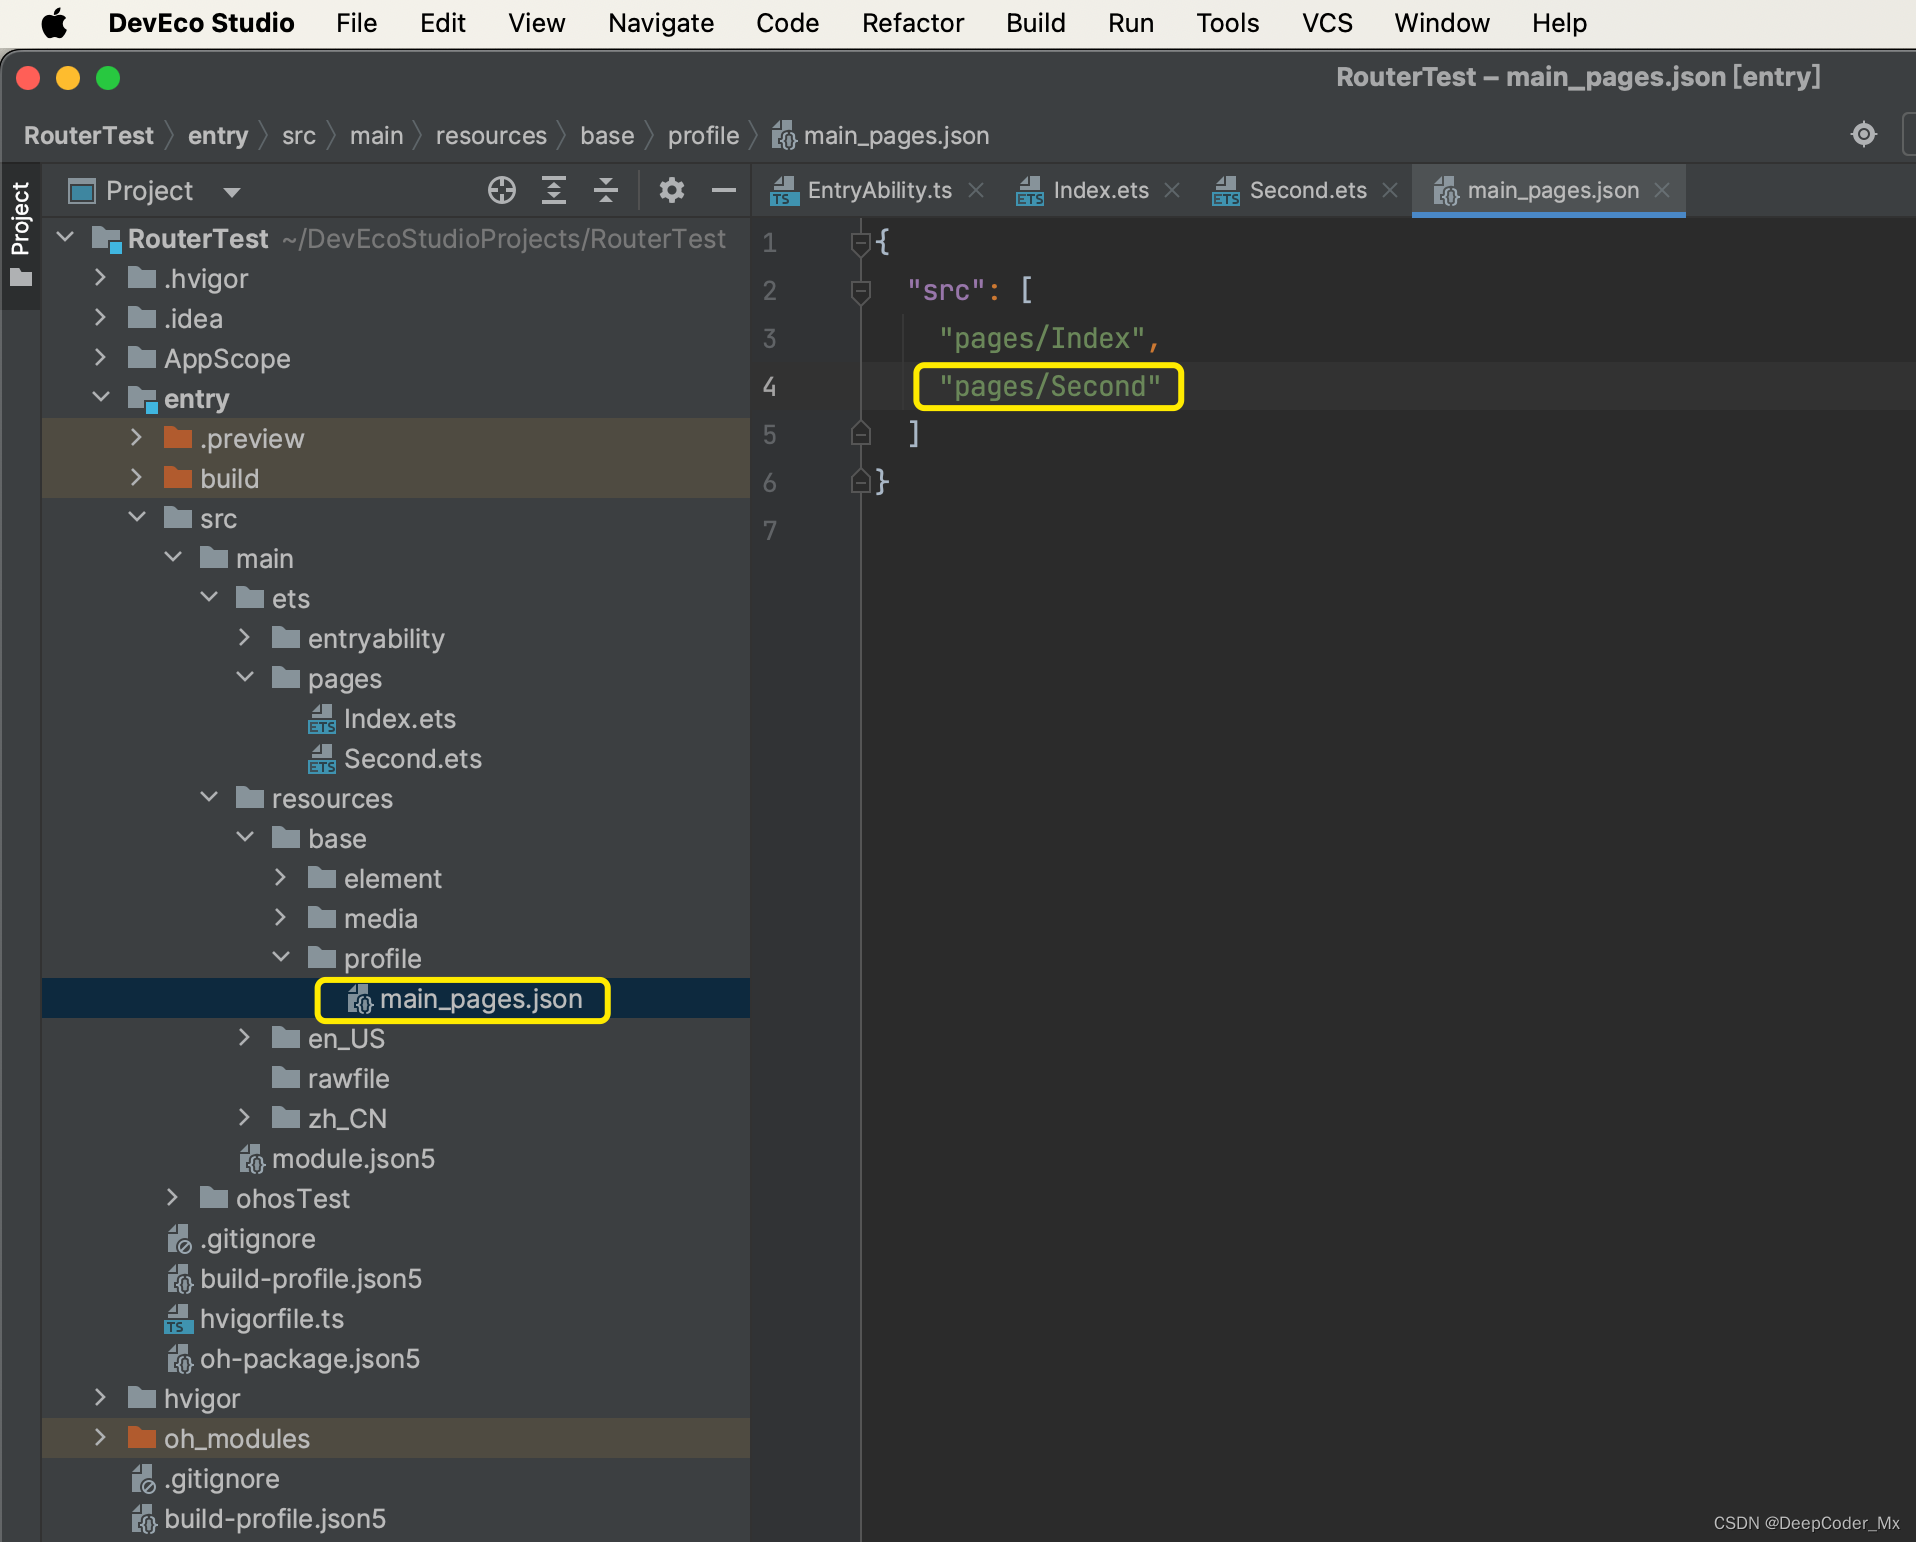Click resources in breadcrumb bar
Viewport: 1916px width, 1542px height.
(491, 135)
